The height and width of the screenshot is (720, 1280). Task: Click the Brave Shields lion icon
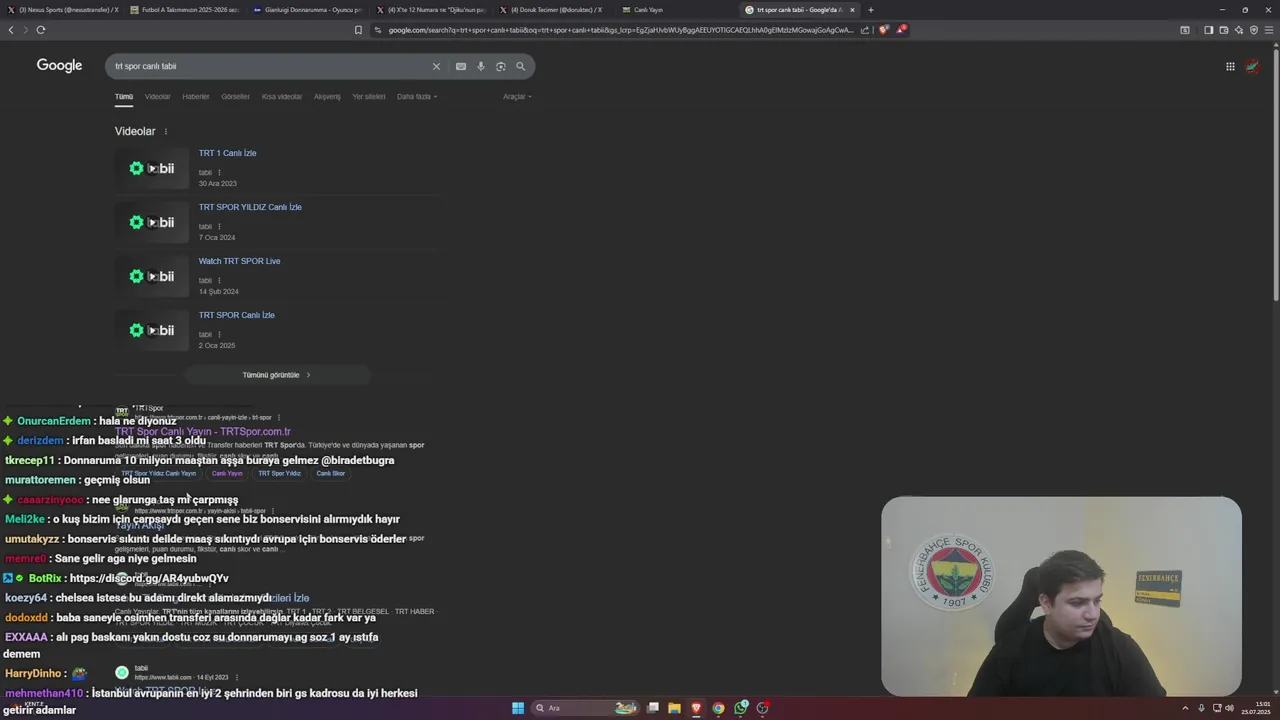point(883,30)
